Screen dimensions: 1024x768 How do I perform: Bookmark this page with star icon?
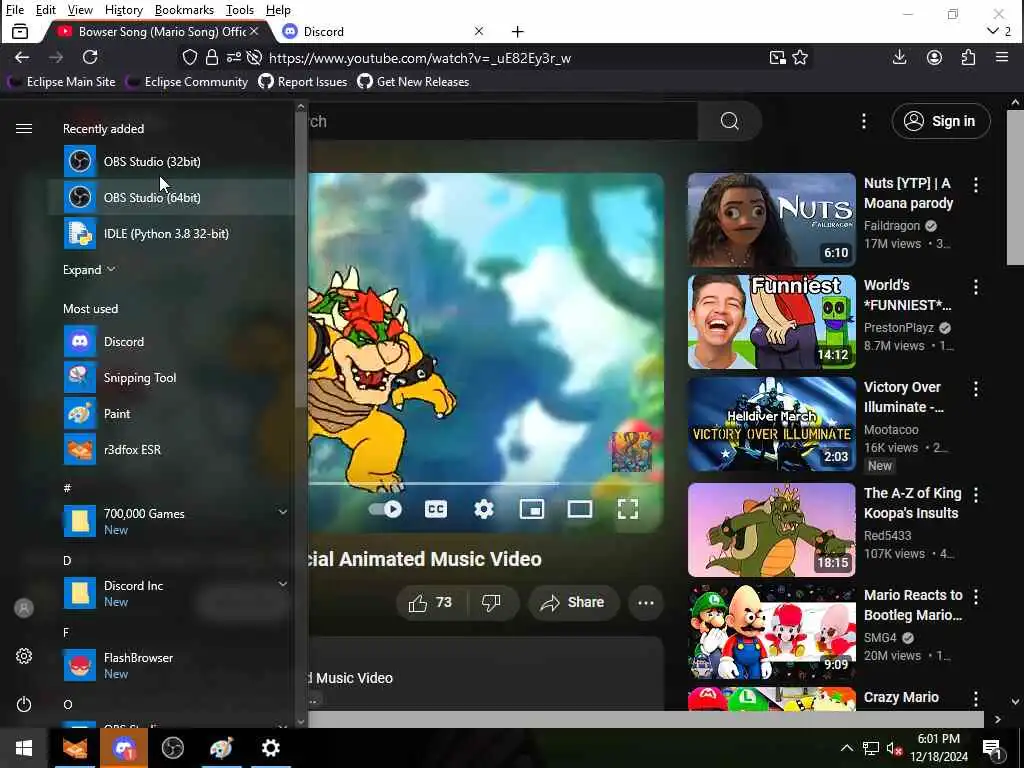point(800,58)
